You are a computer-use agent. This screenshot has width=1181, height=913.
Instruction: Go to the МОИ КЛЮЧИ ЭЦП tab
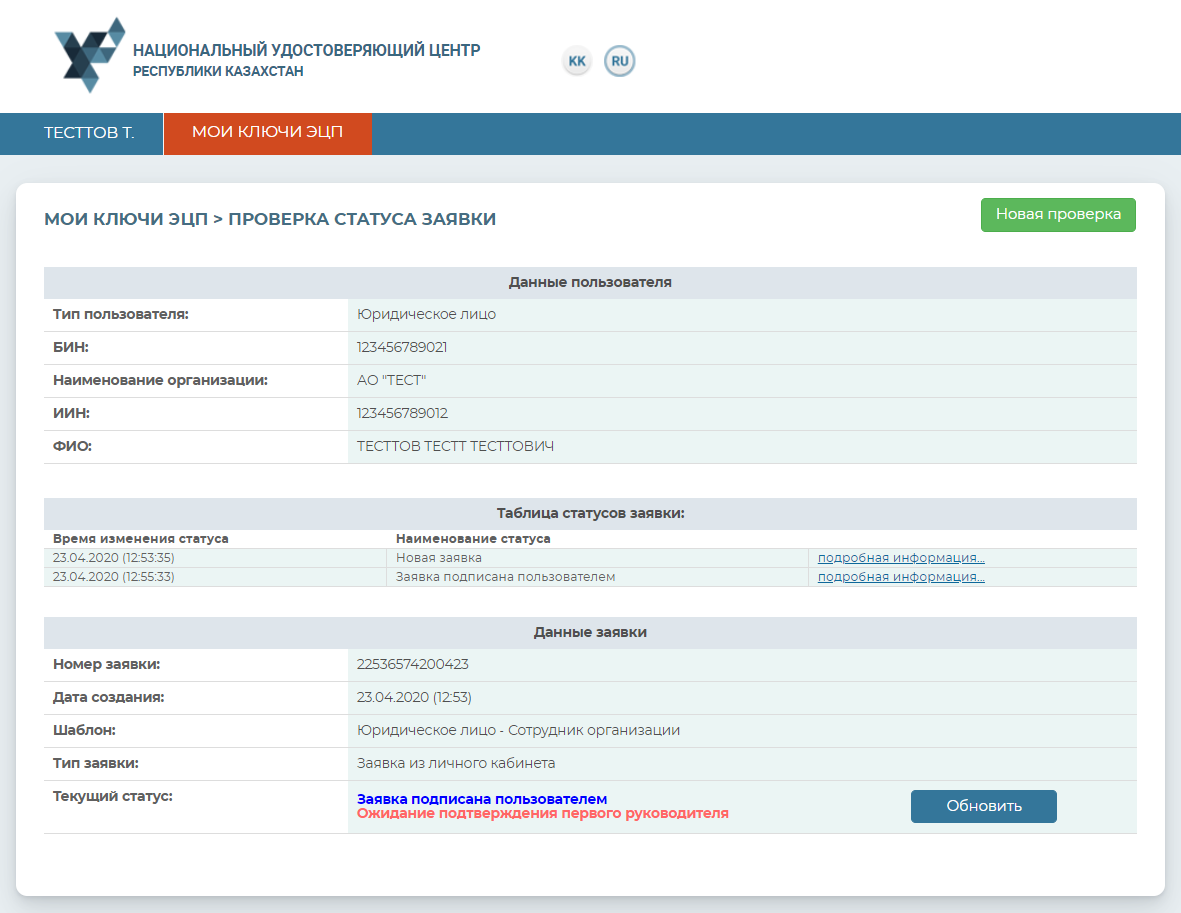coord(267,134)
